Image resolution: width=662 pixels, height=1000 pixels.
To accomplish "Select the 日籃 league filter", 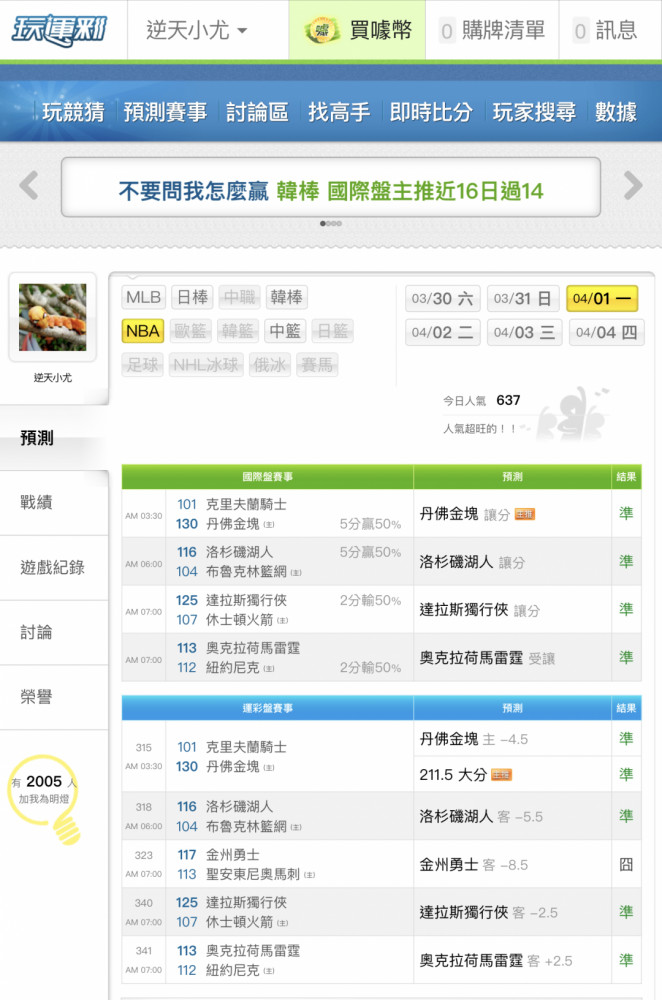I will click(x=332, y=331).
